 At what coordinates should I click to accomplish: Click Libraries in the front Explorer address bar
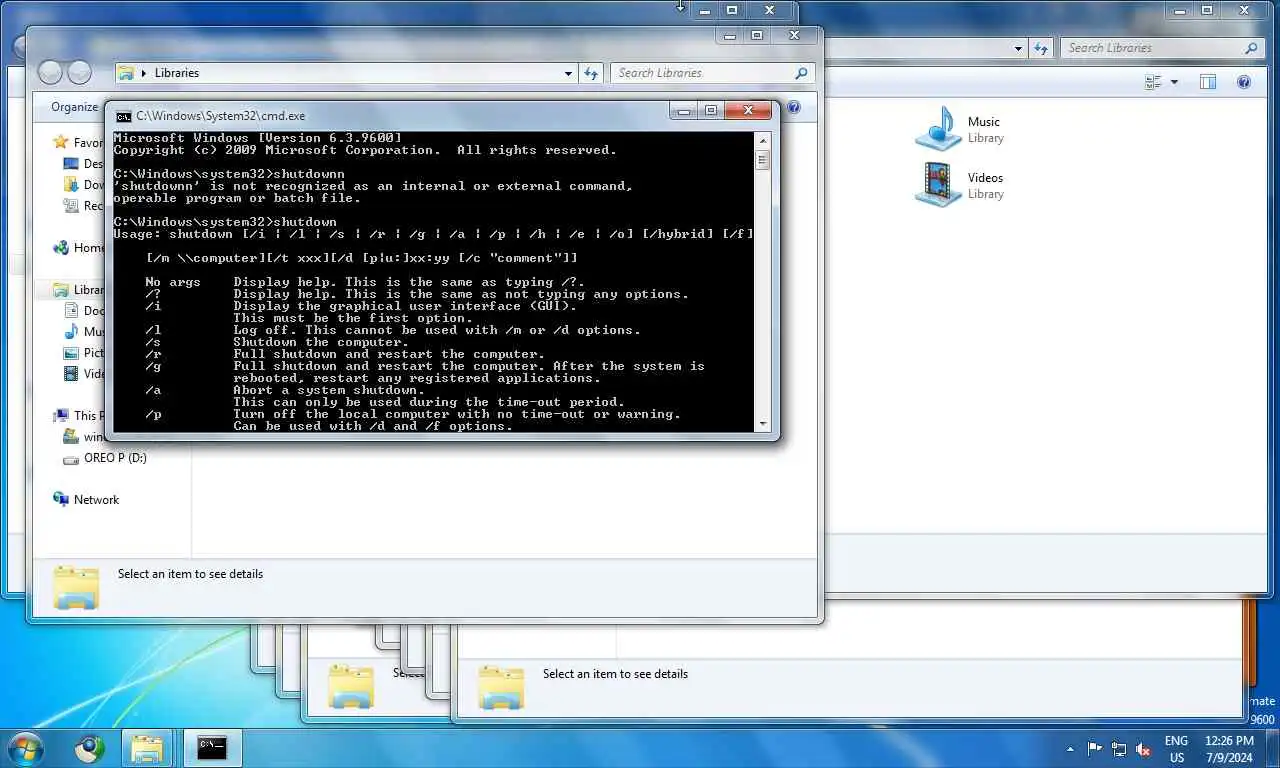click(177, 73)
